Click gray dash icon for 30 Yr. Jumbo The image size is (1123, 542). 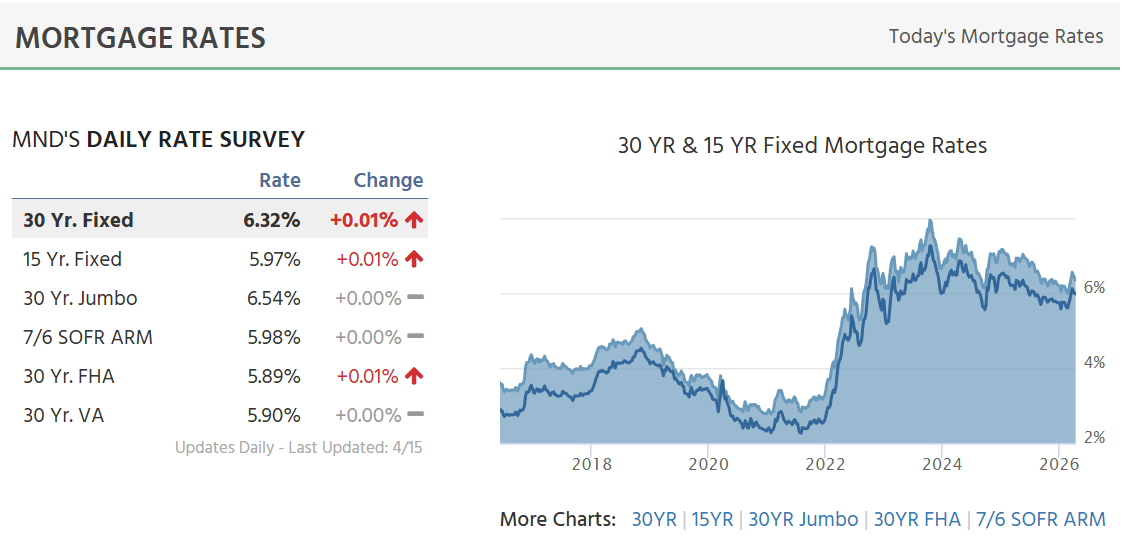(416, 298)
